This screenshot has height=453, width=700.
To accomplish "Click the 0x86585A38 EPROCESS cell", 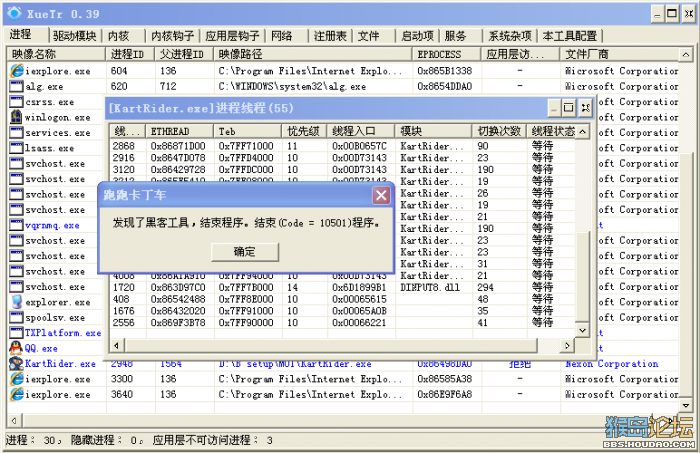I will point(445,379).
